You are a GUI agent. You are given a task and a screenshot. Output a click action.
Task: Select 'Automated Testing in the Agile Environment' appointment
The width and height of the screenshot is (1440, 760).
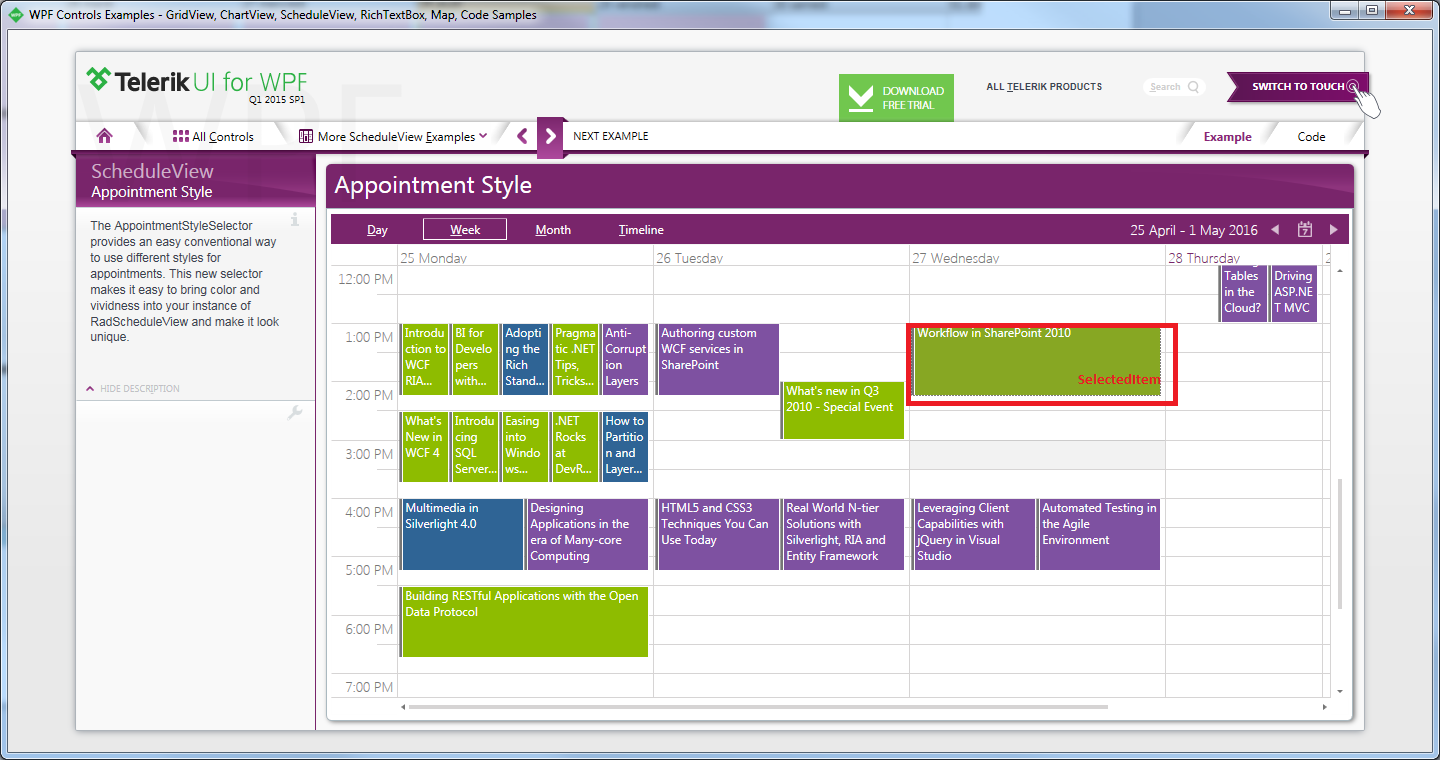click(x=1099, y=534)
